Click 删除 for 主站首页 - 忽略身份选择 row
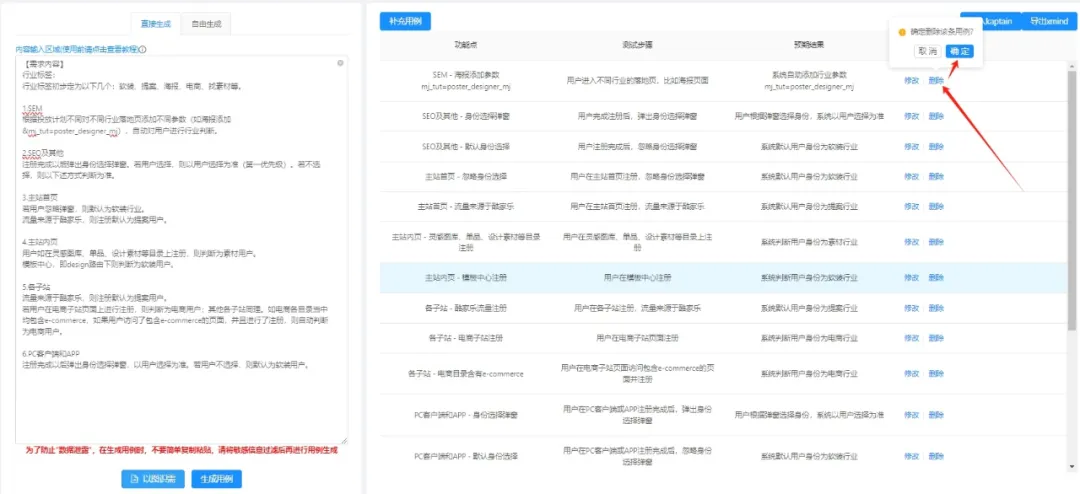 [936, 176]
